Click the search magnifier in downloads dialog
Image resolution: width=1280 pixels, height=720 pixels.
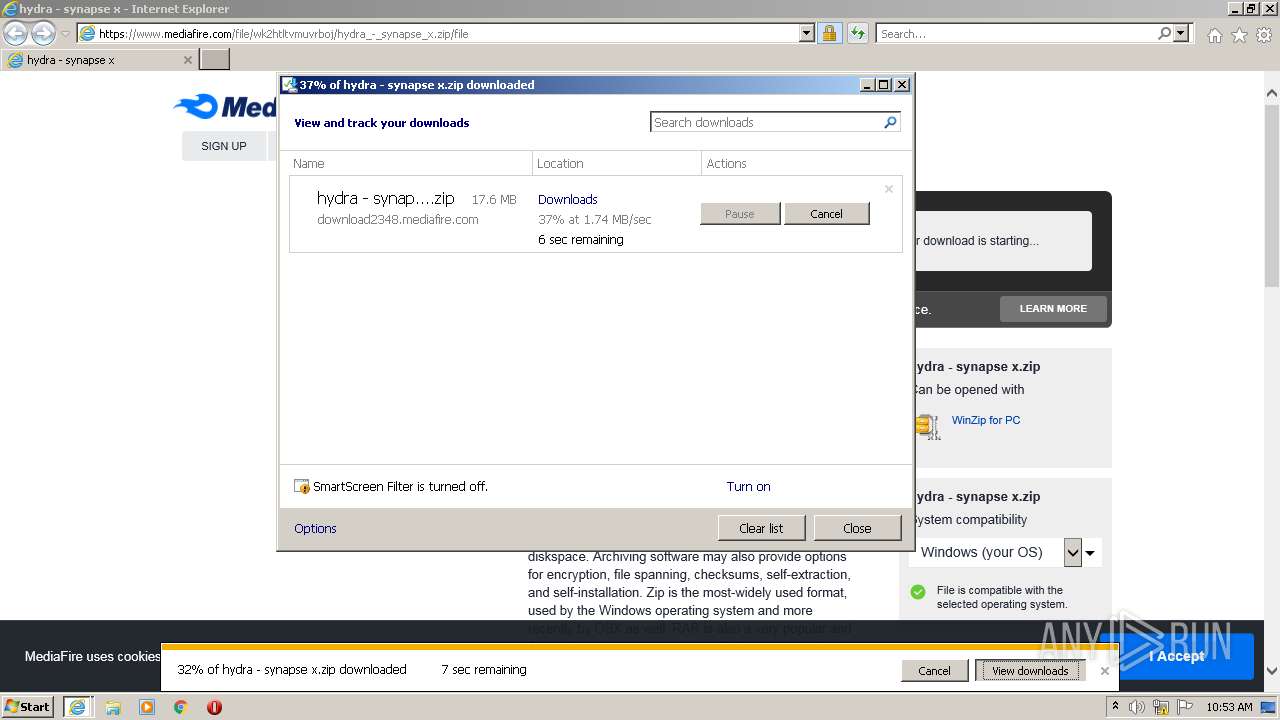pos(890,122)
